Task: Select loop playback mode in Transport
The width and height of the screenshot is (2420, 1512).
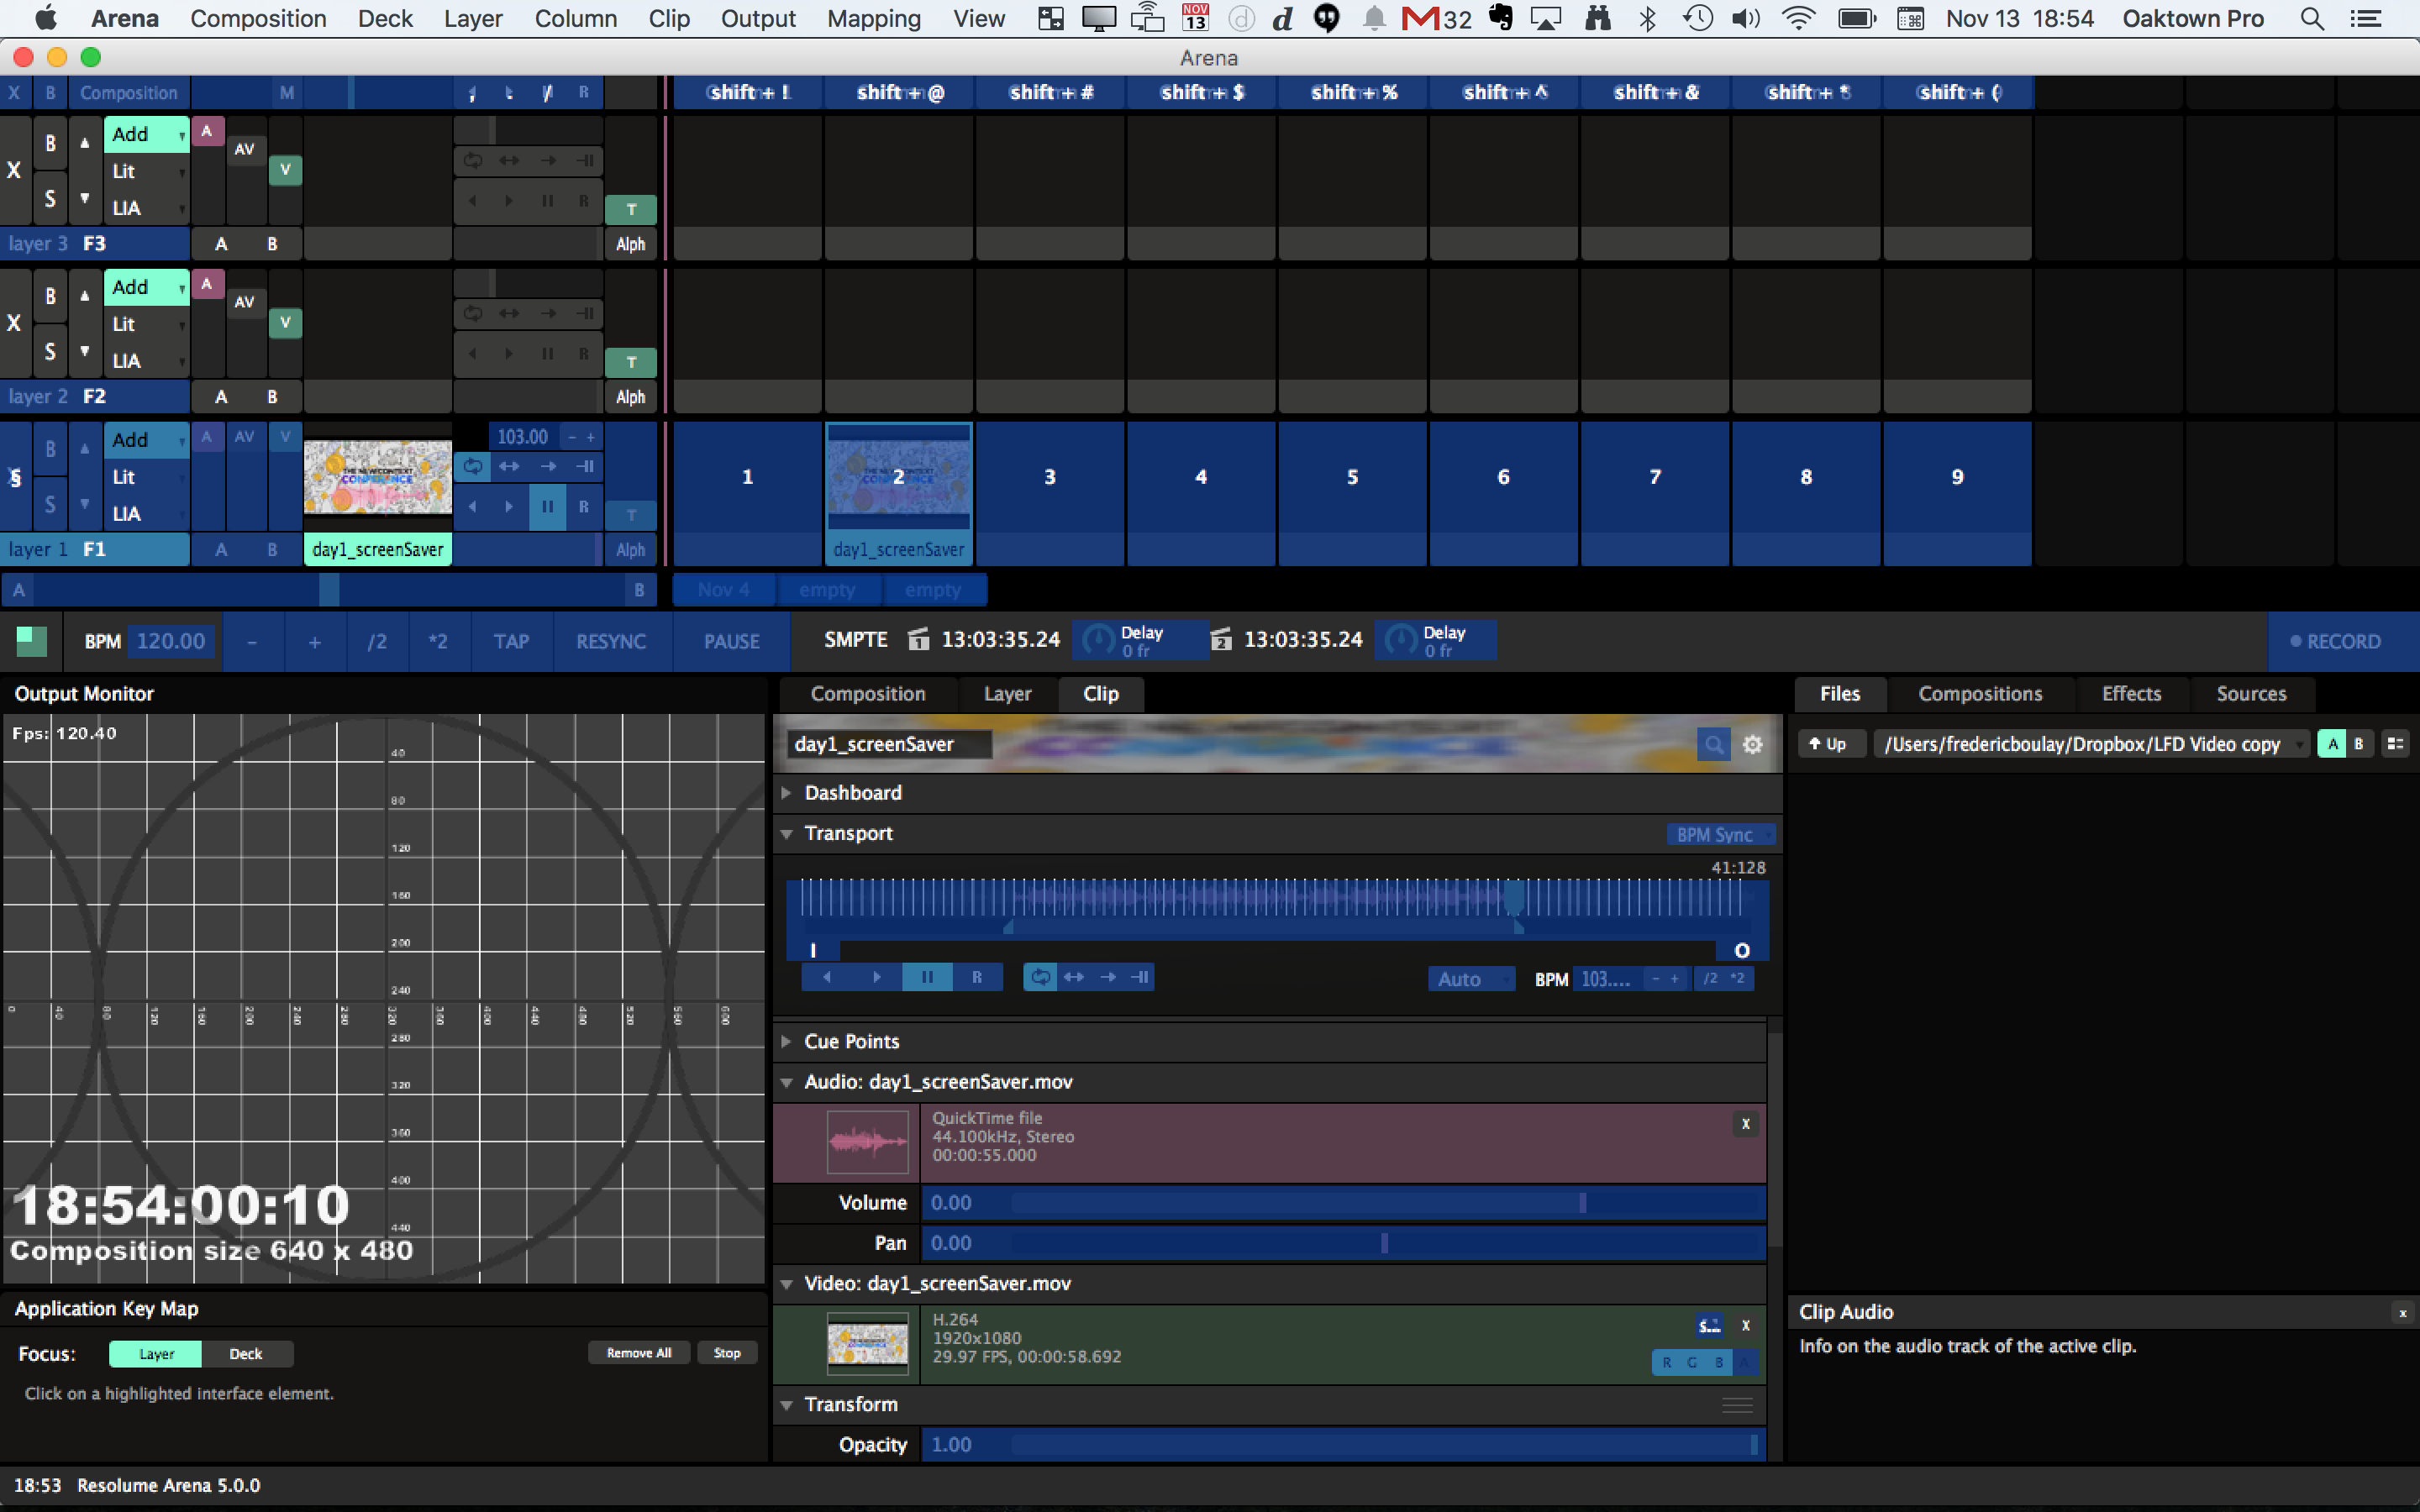Action: click(1040, 977)
